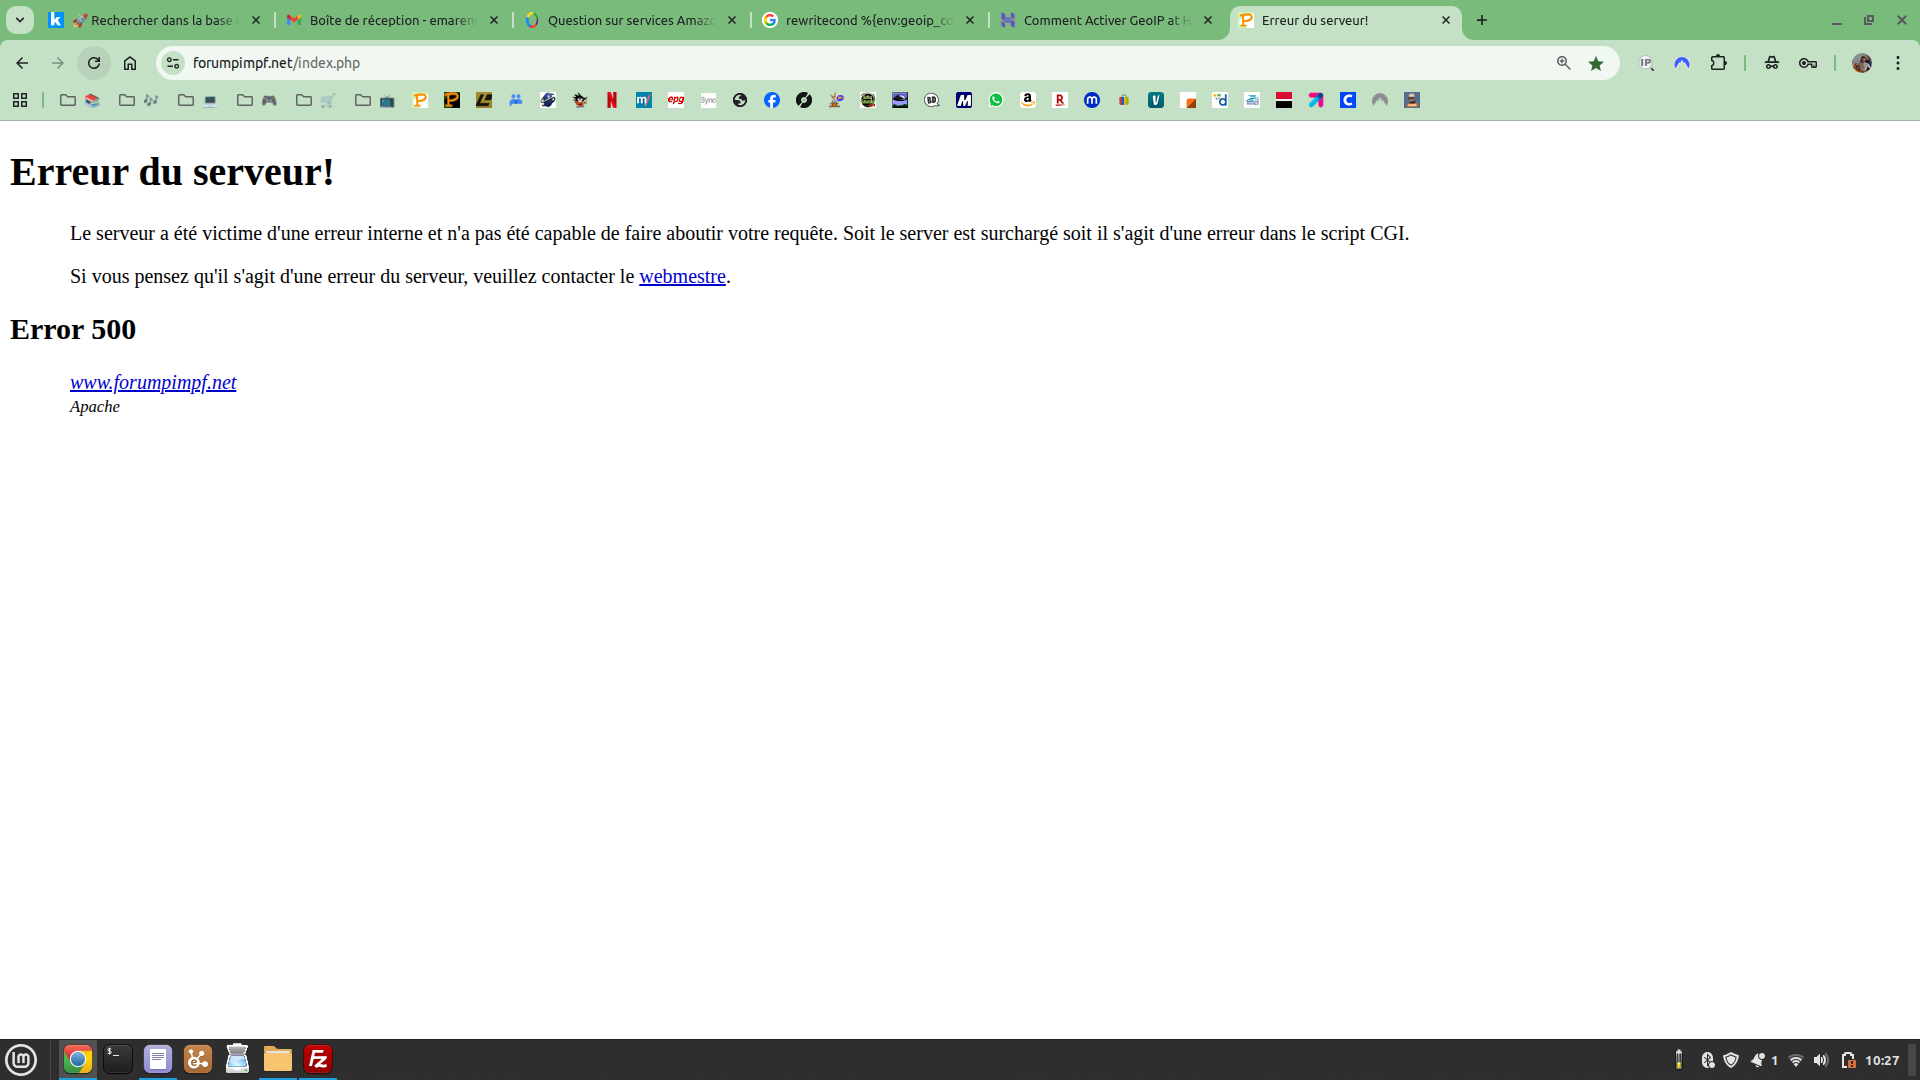Screen dimensions: 1920x1080
Task: Open the Chrome three-dot menu
Action: [1898, 63]
